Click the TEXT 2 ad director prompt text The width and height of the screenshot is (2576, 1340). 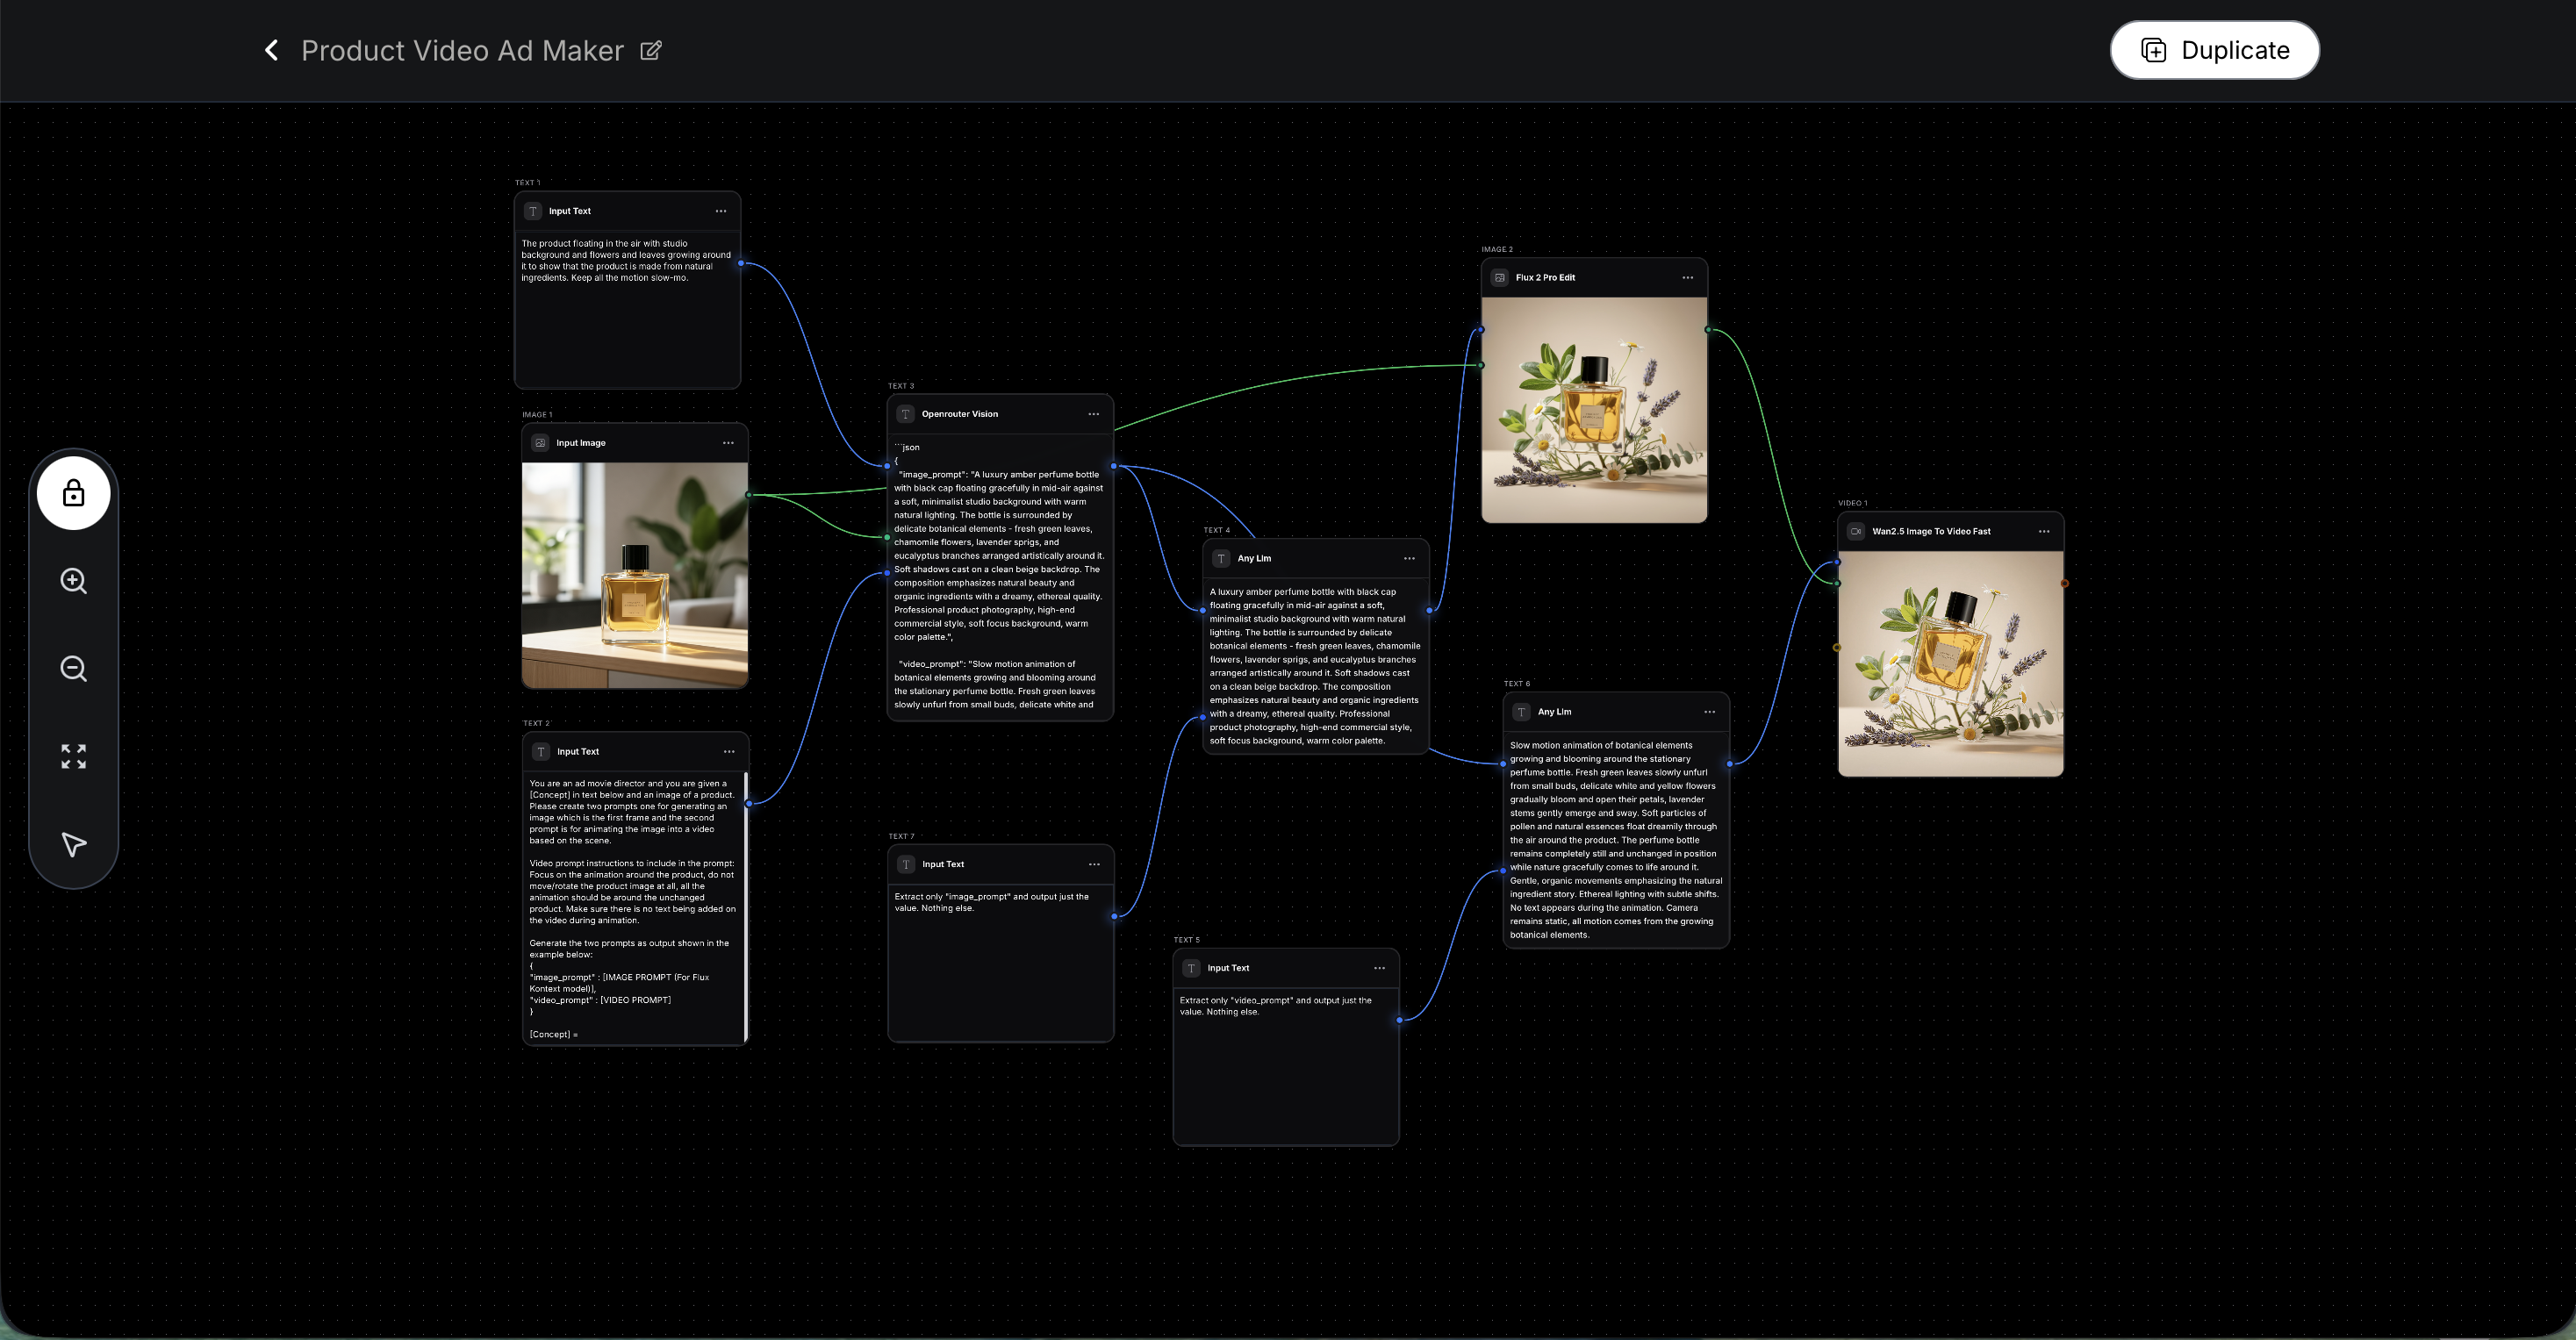[633, 909]
